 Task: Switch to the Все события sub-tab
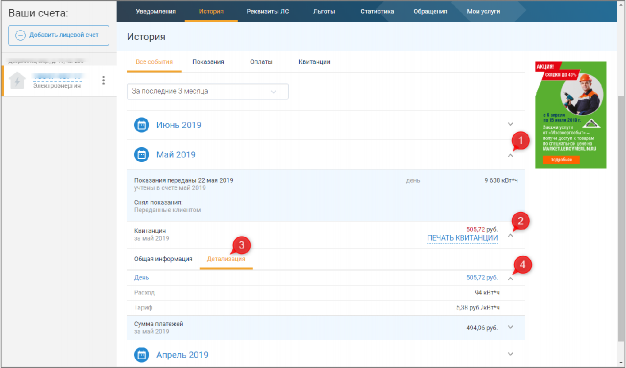pyautogui.click(x=154, y=62)
